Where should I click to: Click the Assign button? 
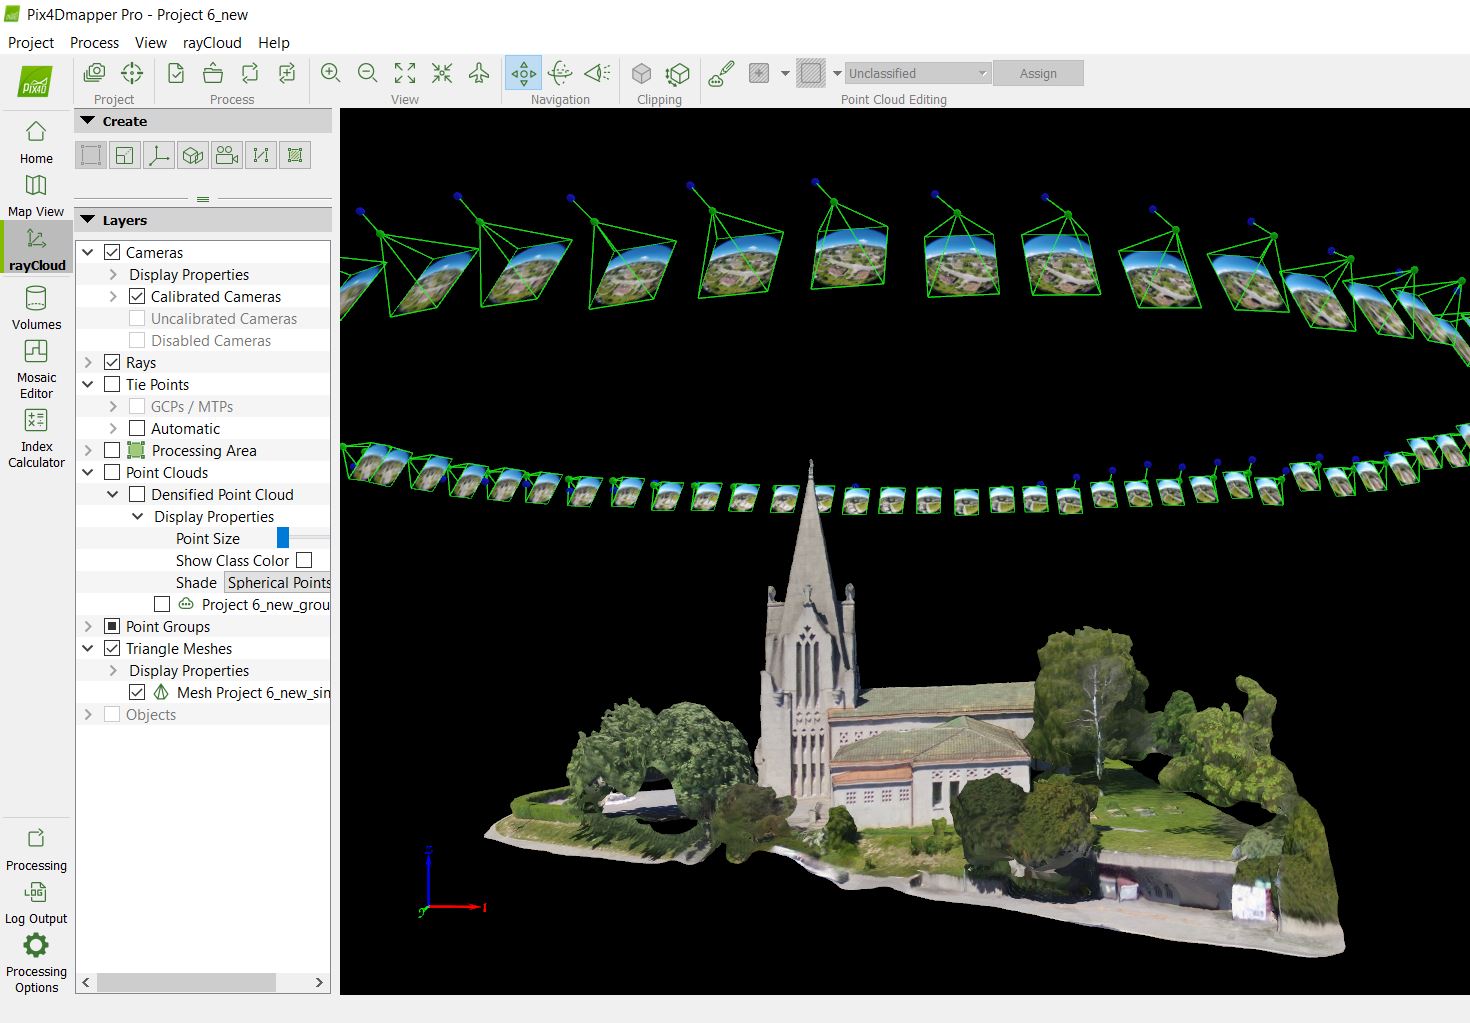tap(1038, 73)
